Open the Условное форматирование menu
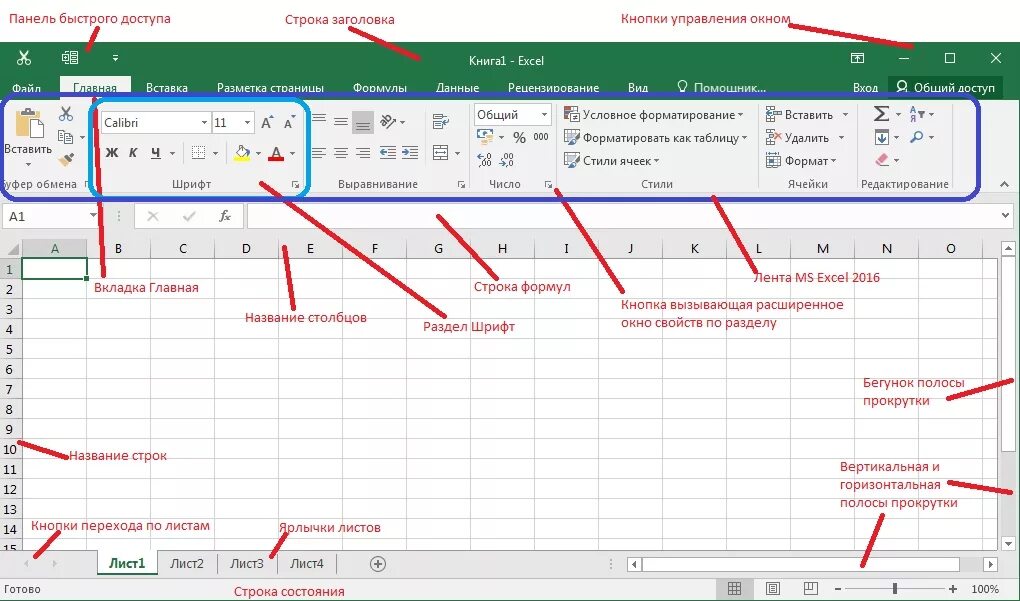Screen dimensions: 1020x601 coord(654,115)
